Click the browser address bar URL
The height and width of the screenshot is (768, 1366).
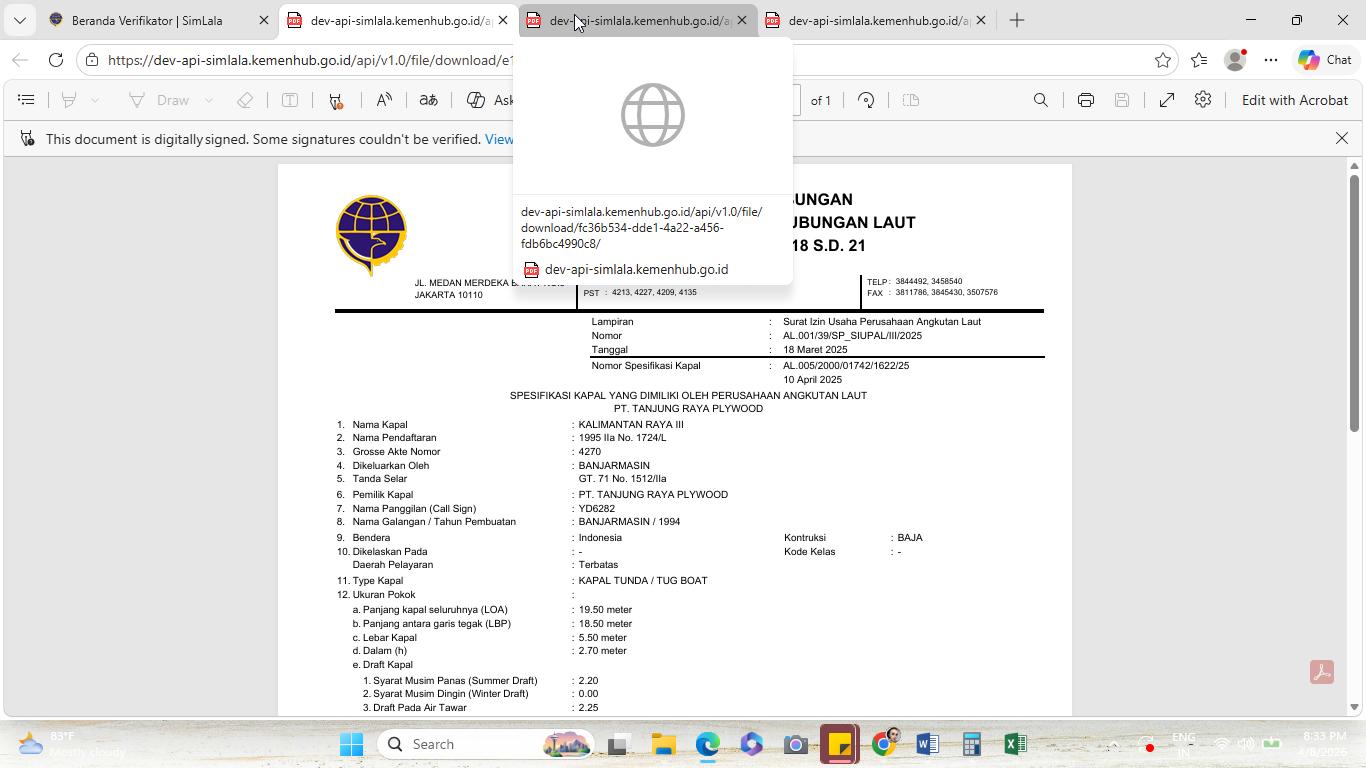[310, 60]
